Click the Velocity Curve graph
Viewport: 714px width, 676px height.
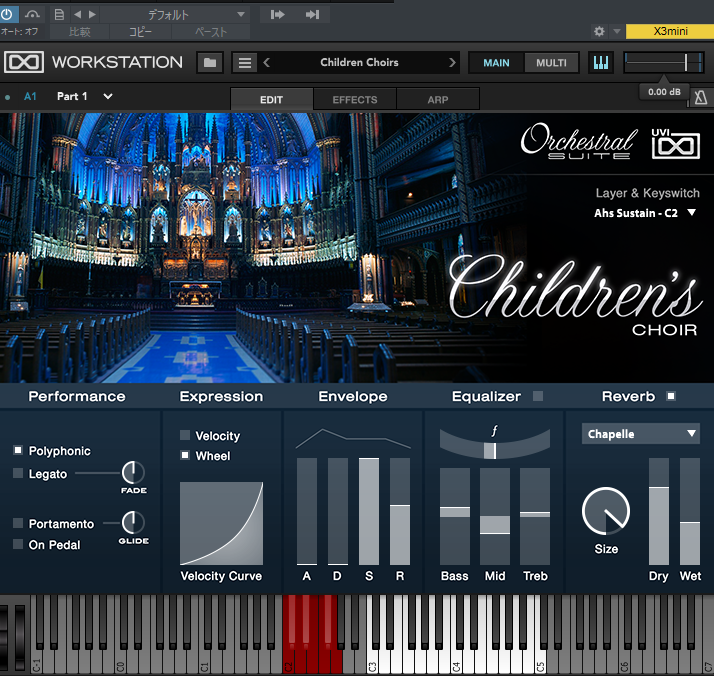point(221,523)
